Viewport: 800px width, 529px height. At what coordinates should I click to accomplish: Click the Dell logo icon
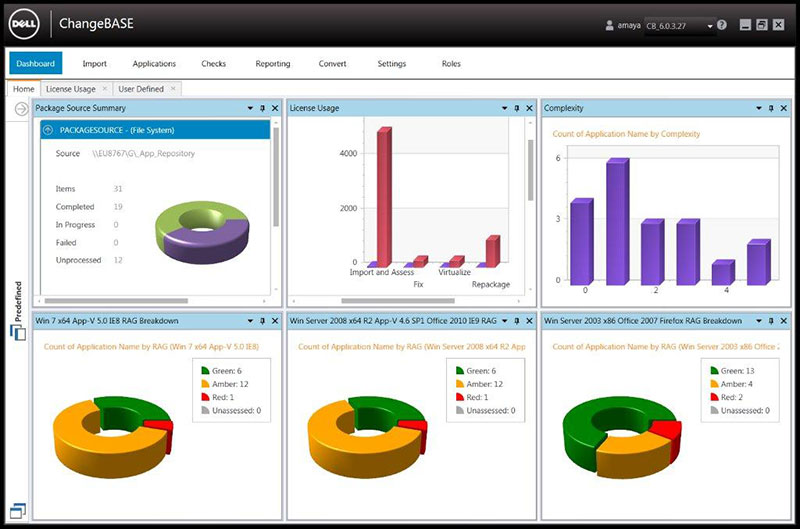[24, 24]
